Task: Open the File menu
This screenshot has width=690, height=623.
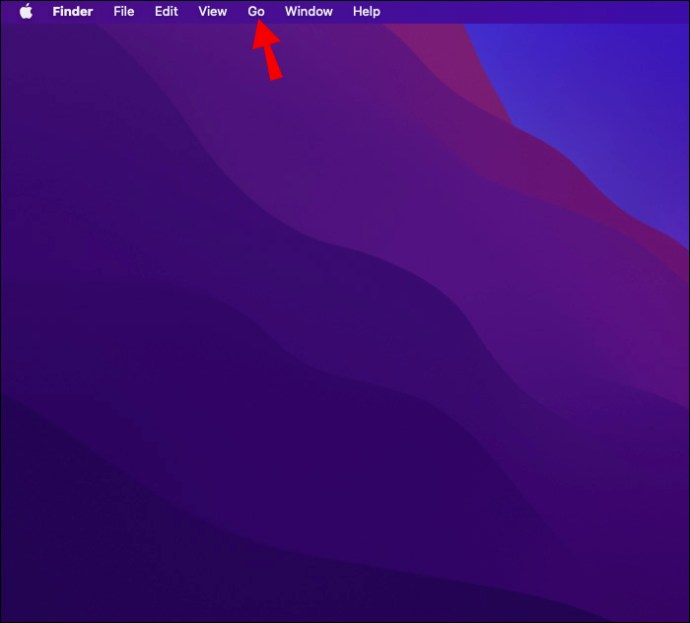Action: (x=124, y=11)
